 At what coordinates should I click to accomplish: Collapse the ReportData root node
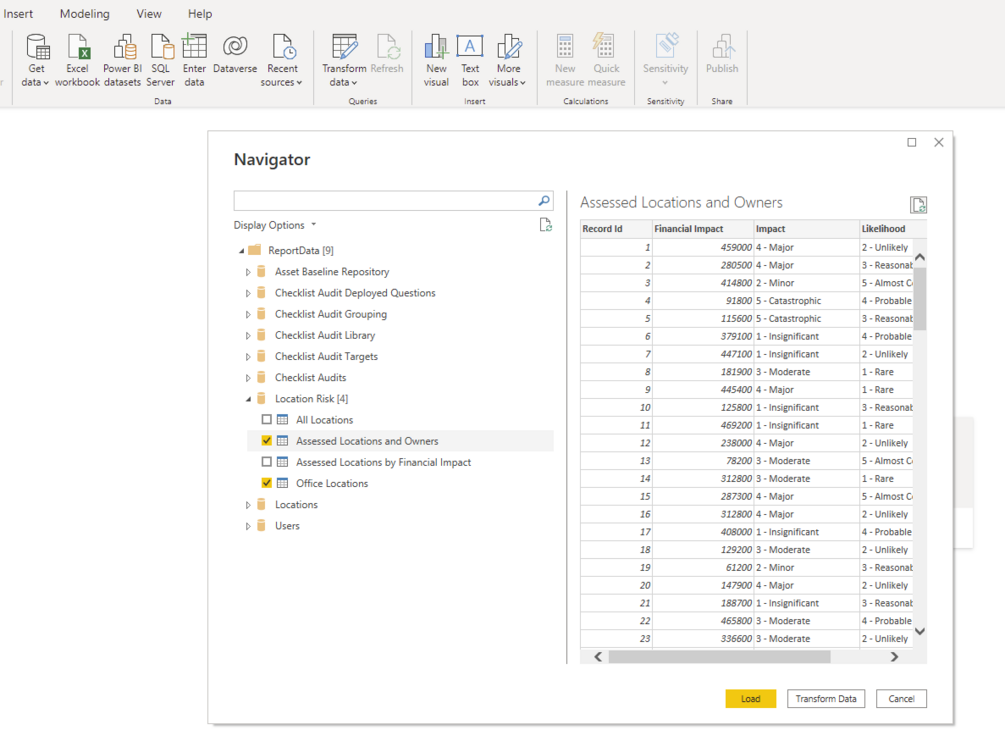coord(242,251)
